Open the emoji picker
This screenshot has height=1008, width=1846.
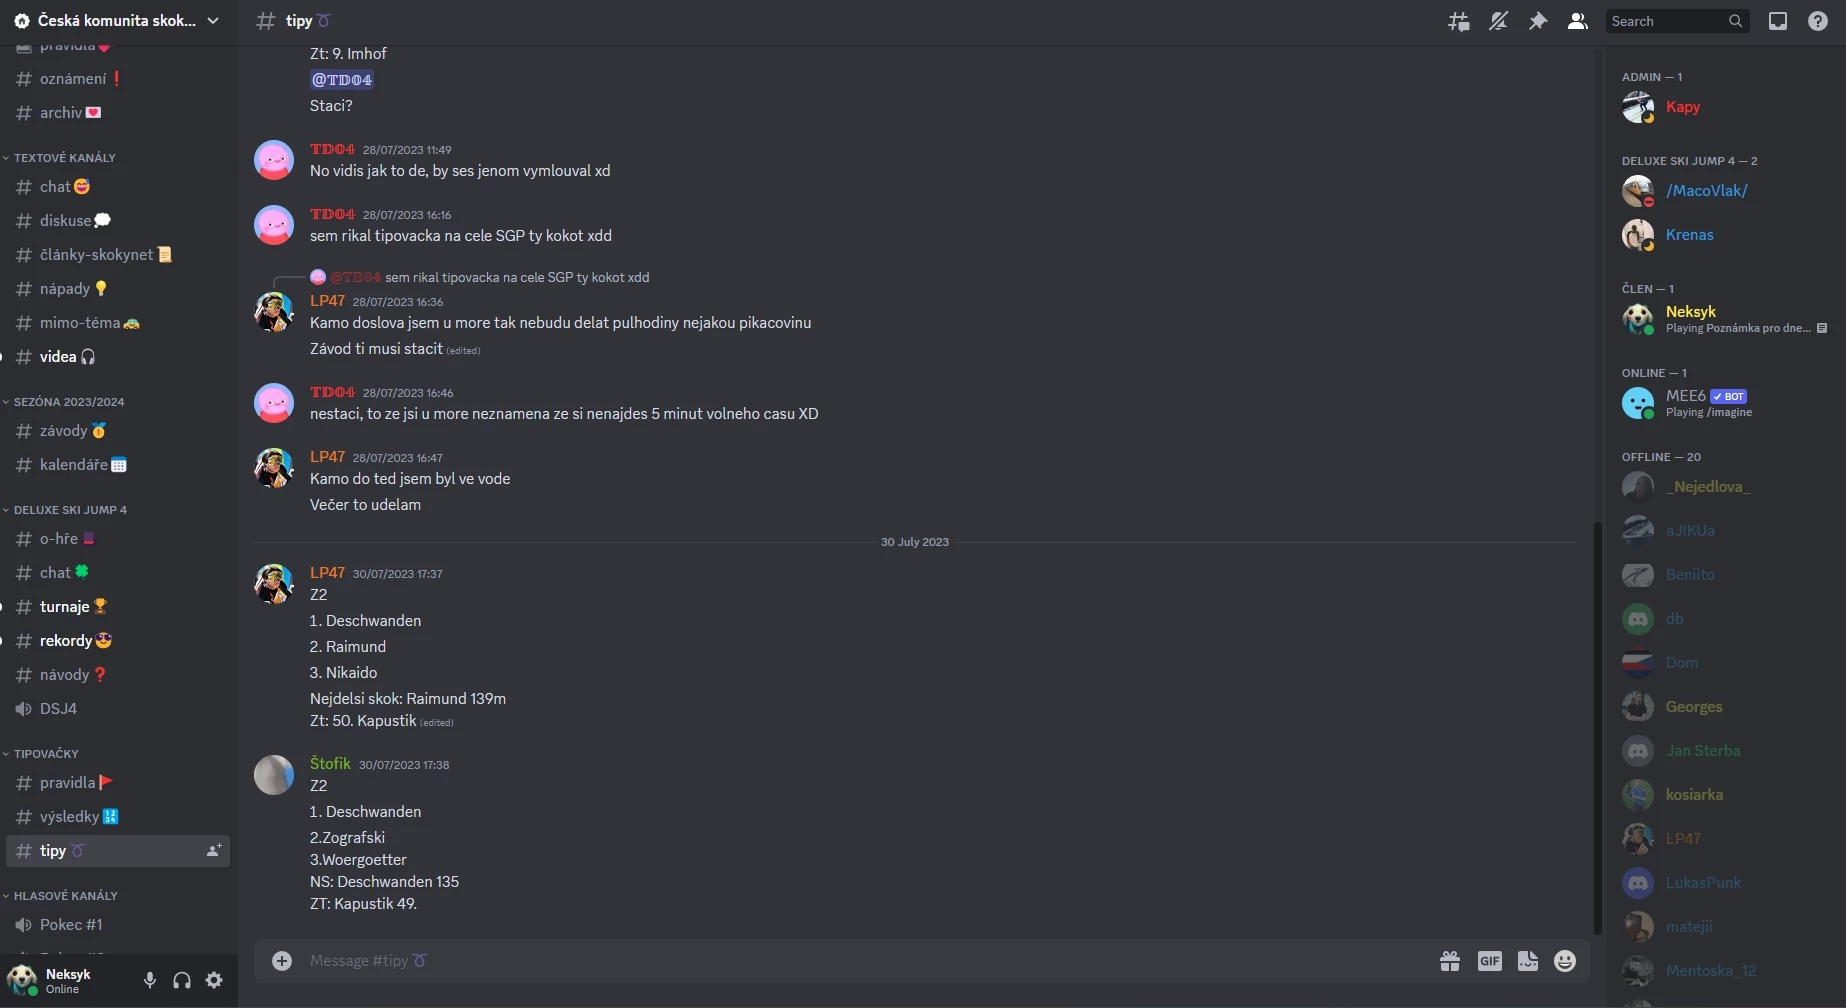(x=1565, y=961)
